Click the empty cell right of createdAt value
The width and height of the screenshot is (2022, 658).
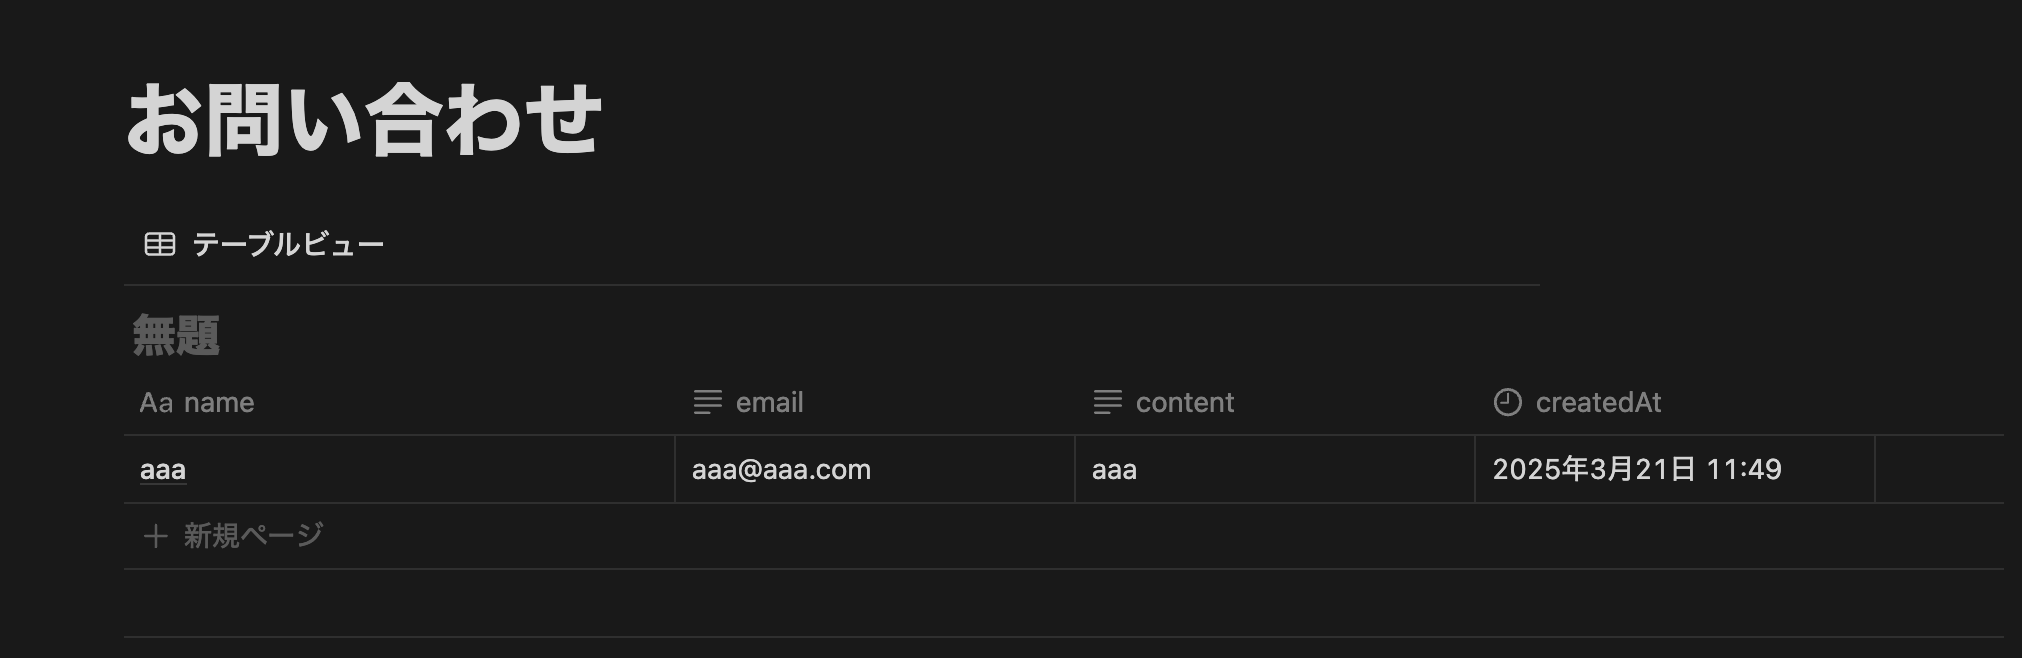[1938, 470]
